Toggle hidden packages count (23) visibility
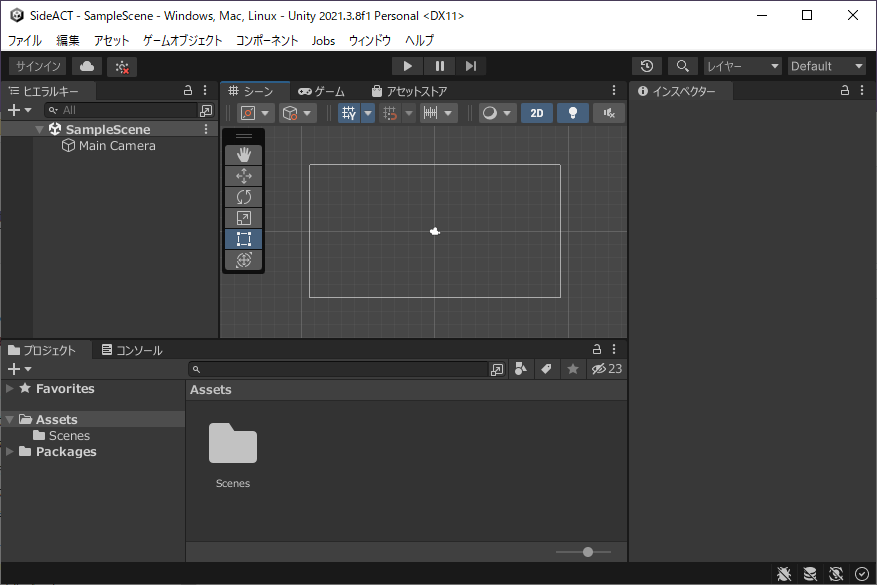 (x=607, y=369)
